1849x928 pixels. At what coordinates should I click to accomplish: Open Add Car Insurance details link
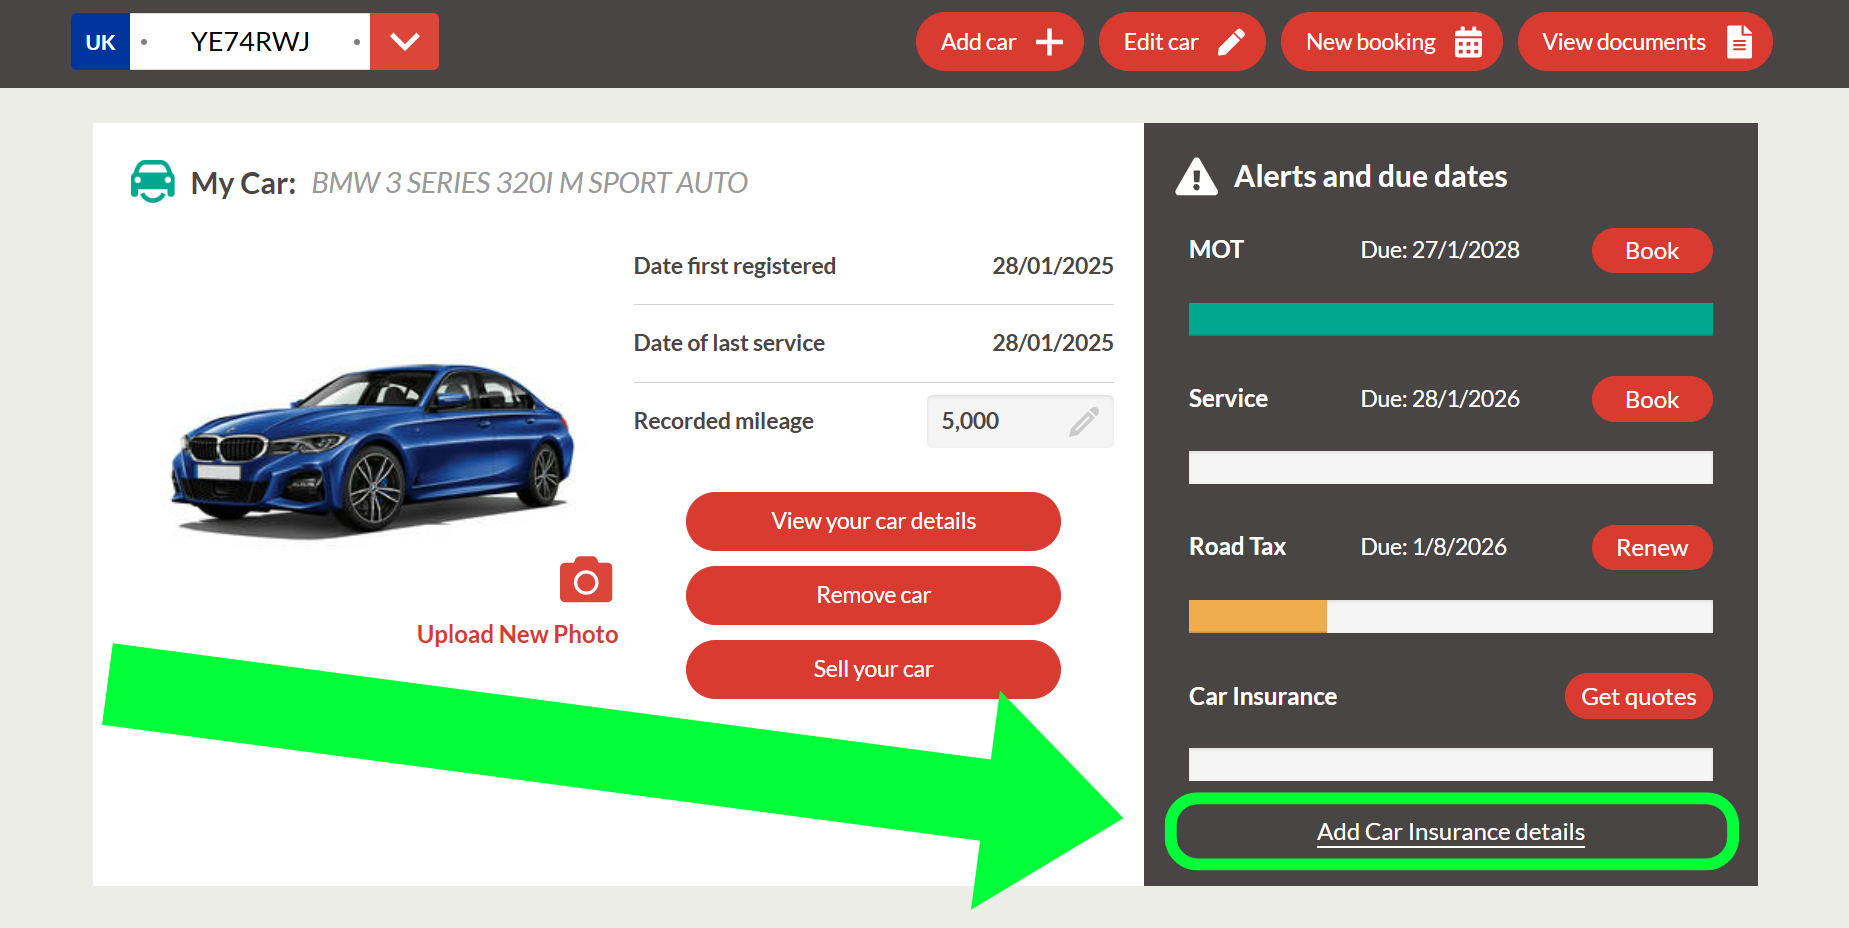tap(1450, 832)
